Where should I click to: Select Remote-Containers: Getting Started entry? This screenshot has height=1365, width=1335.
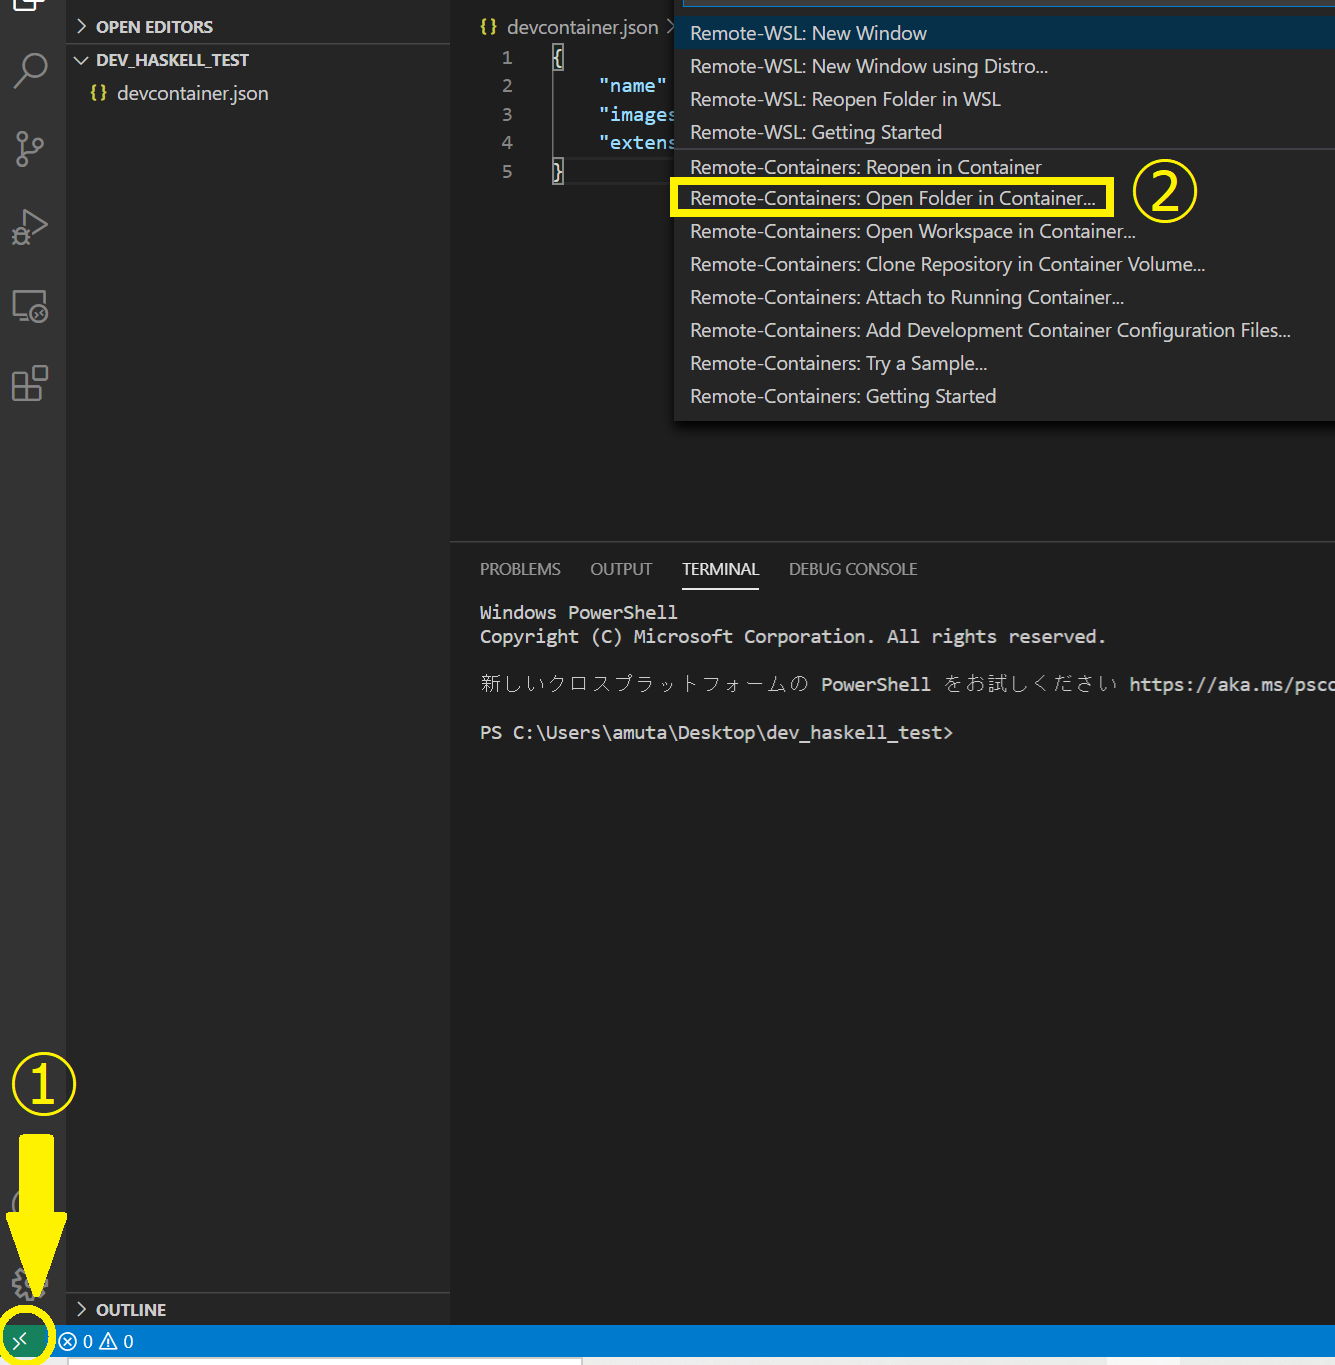point(1004,396)
